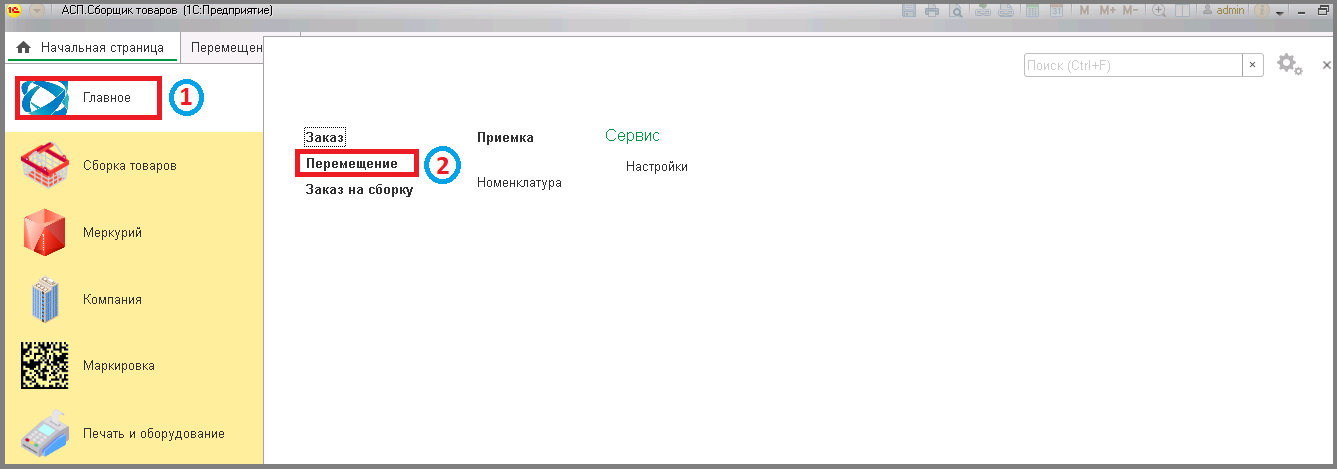The width and height of the screenshot is (1337, 469).
Task: Click the go to link chain icon
Action: (x=1006, y=10)
